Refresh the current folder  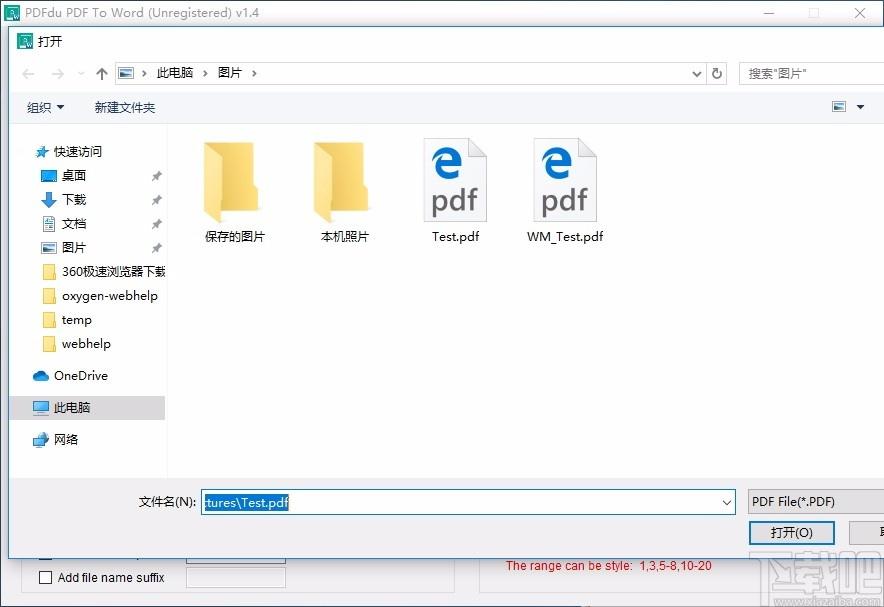point(717,73)
